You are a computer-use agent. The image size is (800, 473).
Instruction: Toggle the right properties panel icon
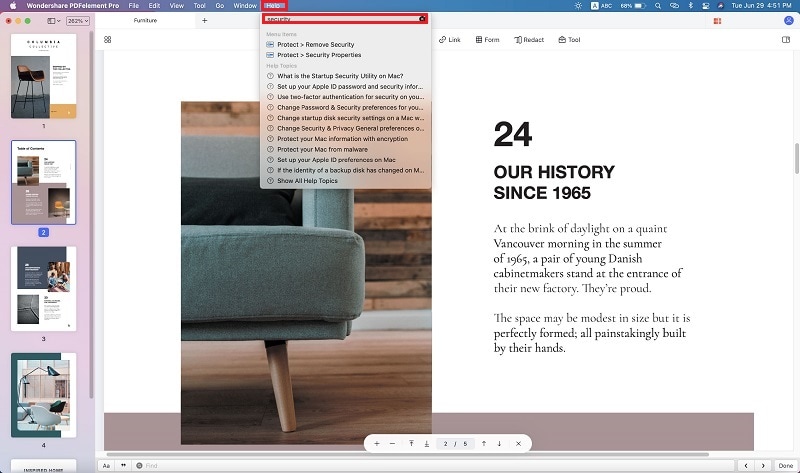(x=786, y=39)
